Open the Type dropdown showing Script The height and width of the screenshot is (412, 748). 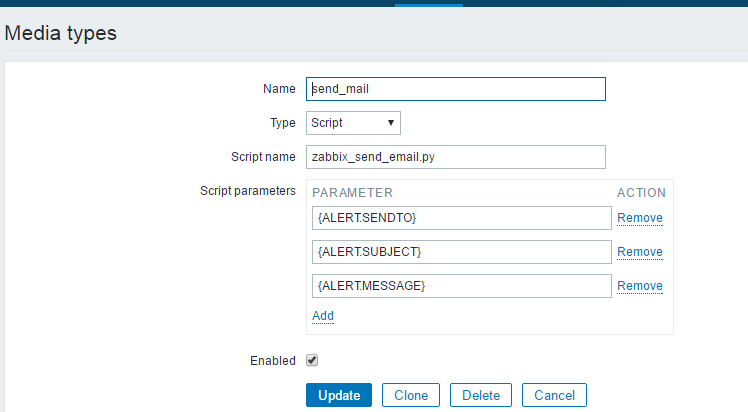(x=353, y=123)
